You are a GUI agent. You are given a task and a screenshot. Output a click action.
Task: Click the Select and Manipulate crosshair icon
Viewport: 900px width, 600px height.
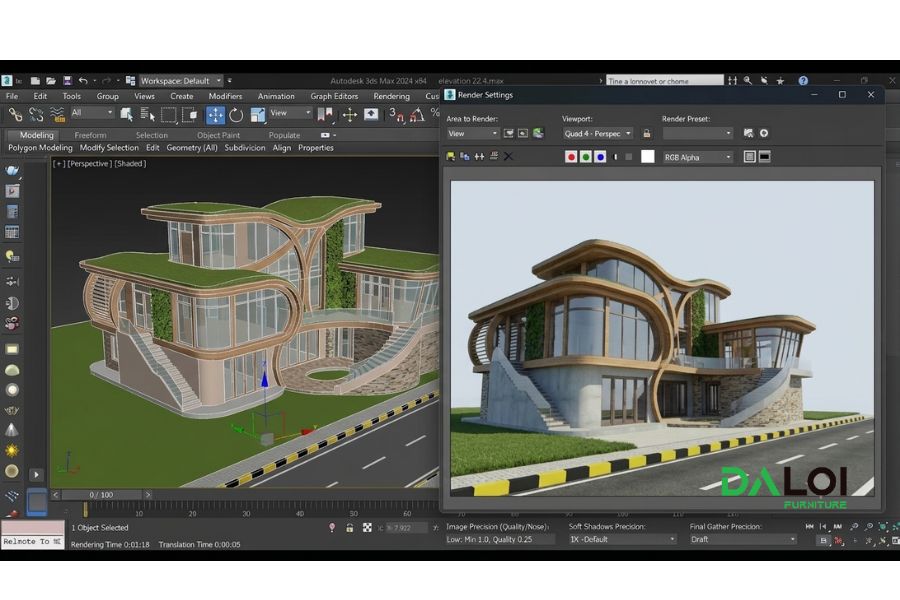tap(350, 115)
